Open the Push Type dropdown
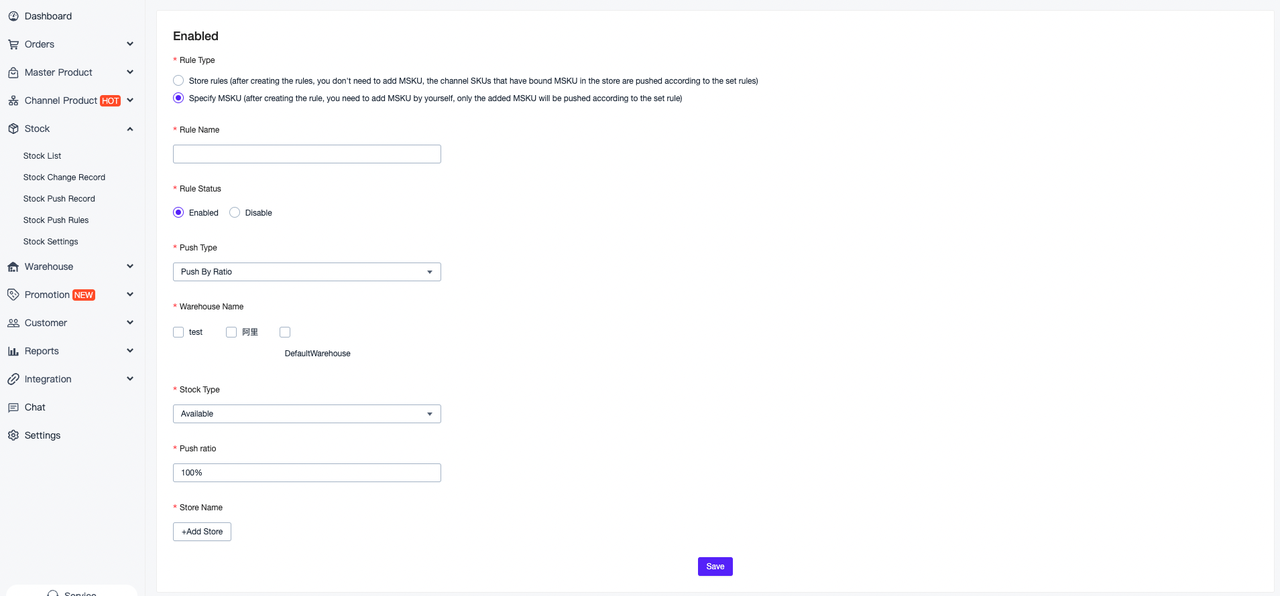This screenshot has height=596, width=1280. tap(307, 272)
